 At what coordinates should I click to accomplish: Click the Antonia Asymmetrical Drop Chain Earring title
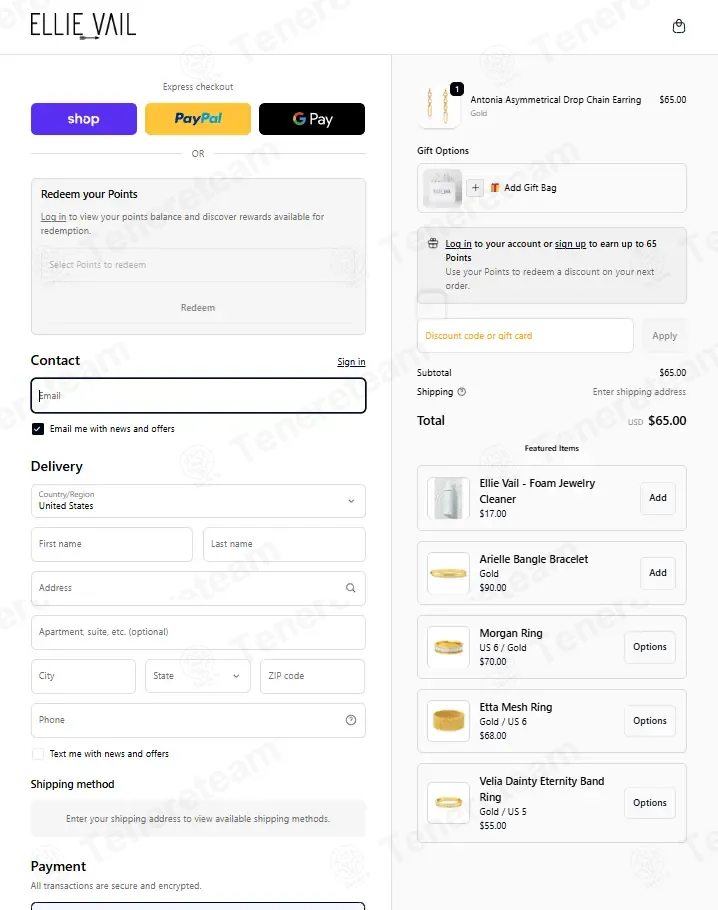pyautogui.click(x=555, y=100)
